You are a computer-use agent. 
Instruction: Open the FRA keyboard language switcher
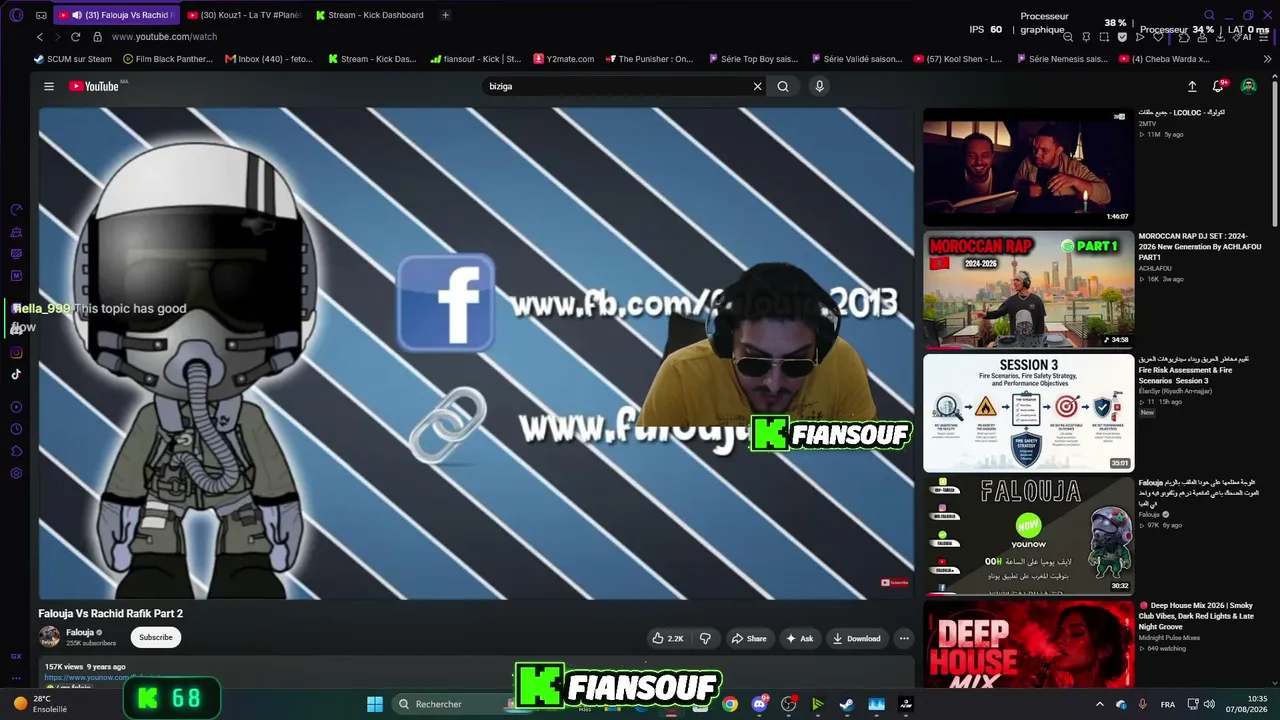[1168, 704]
